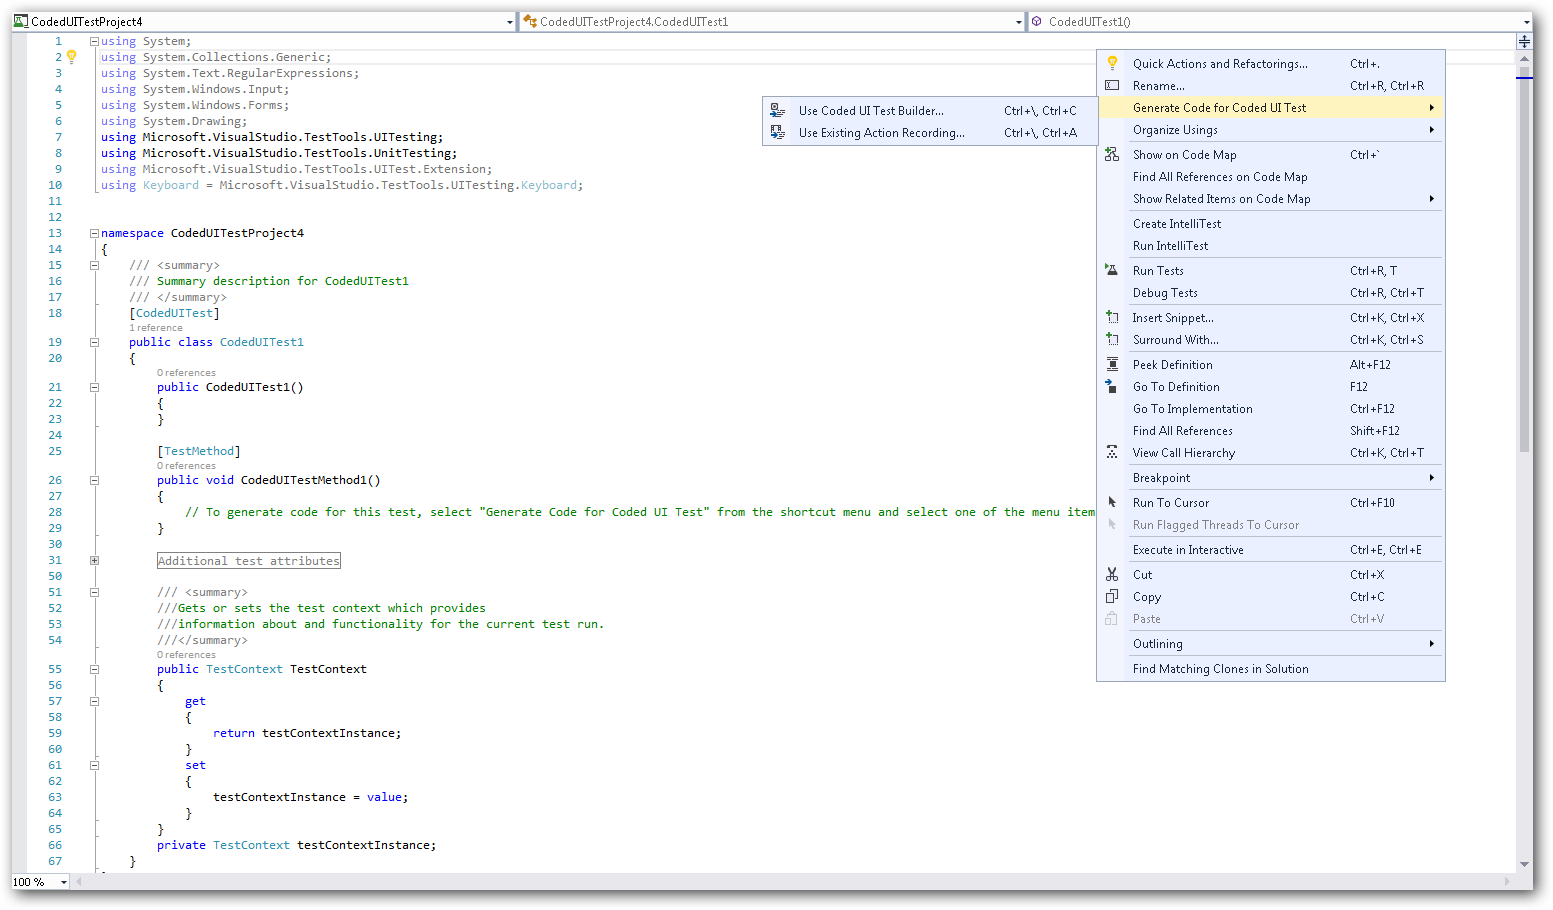Collapse the CodedUITest1 class at line 19

click(x=94, y=342)
